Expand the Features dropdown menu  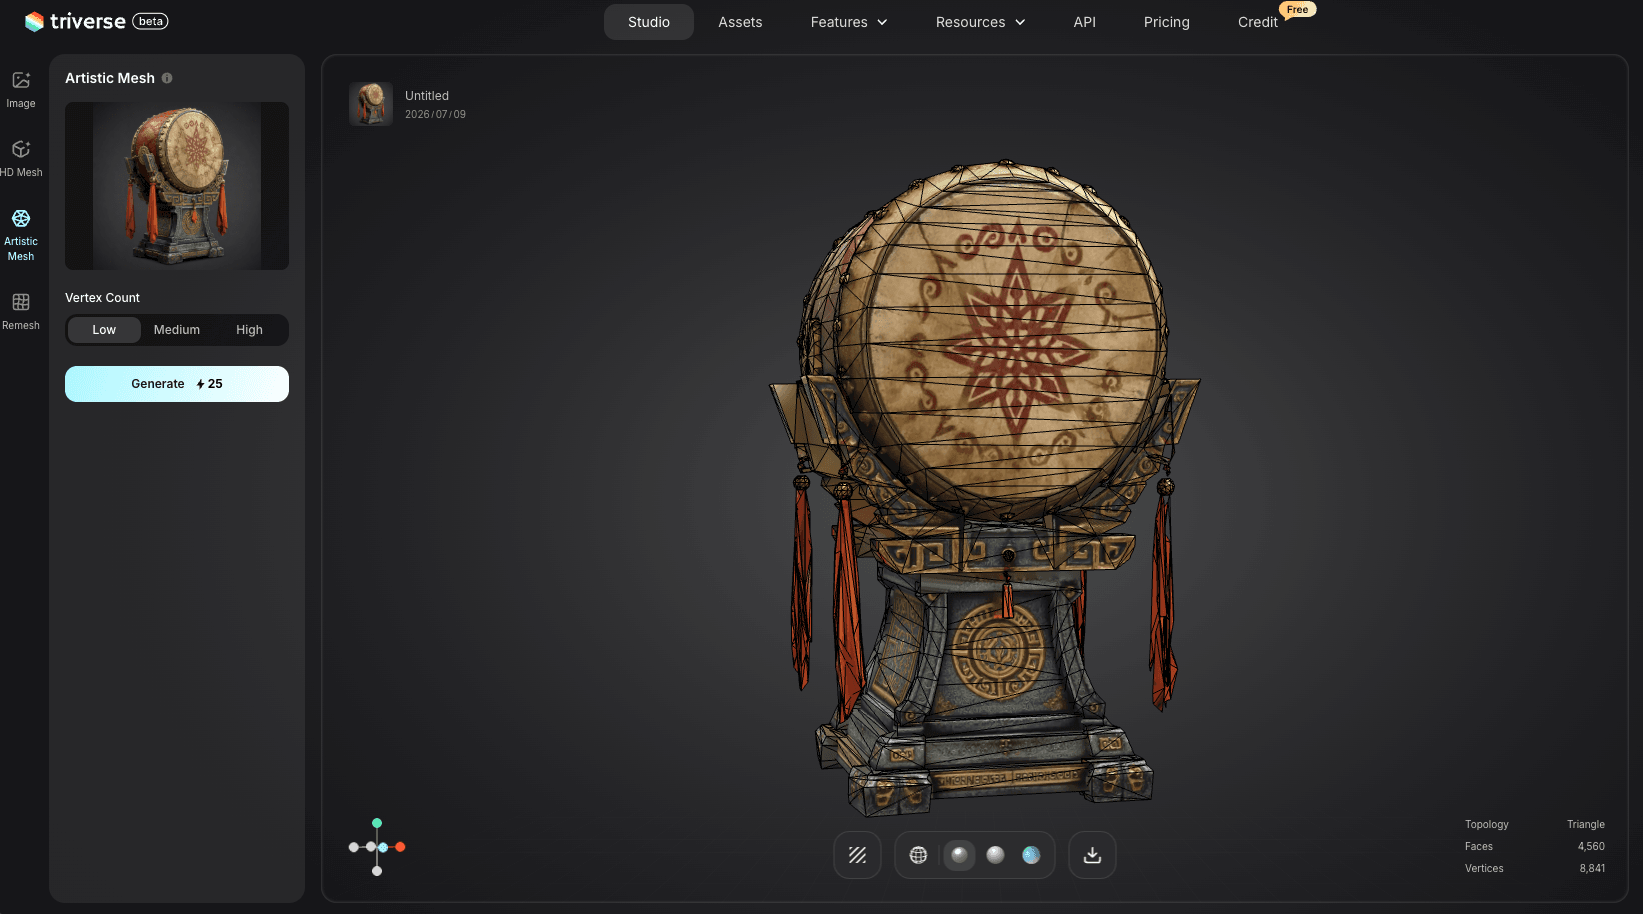(x=849, y=22)
